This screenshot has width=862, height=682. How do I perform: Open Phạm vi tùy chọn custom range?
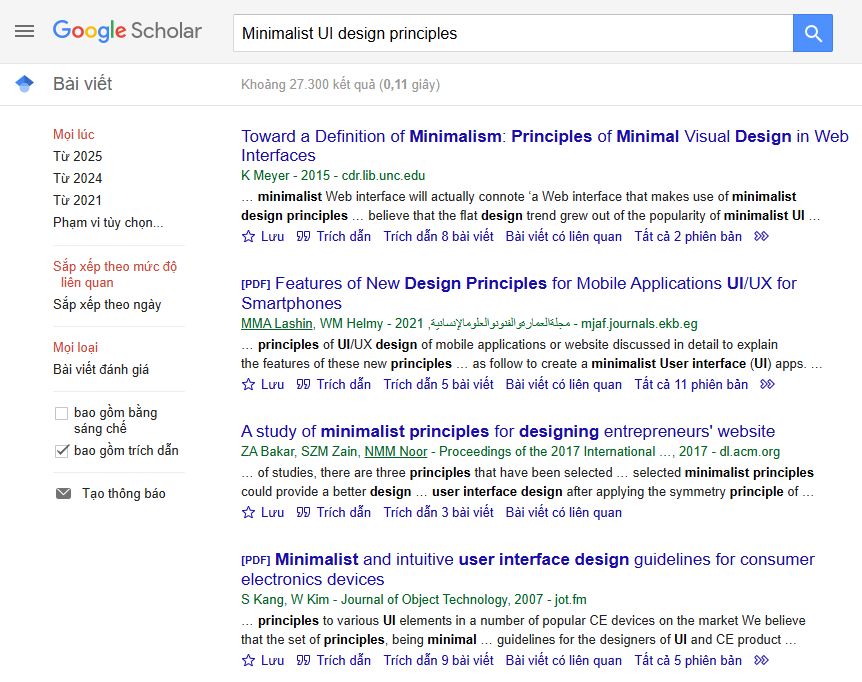[x=108, y=222]
